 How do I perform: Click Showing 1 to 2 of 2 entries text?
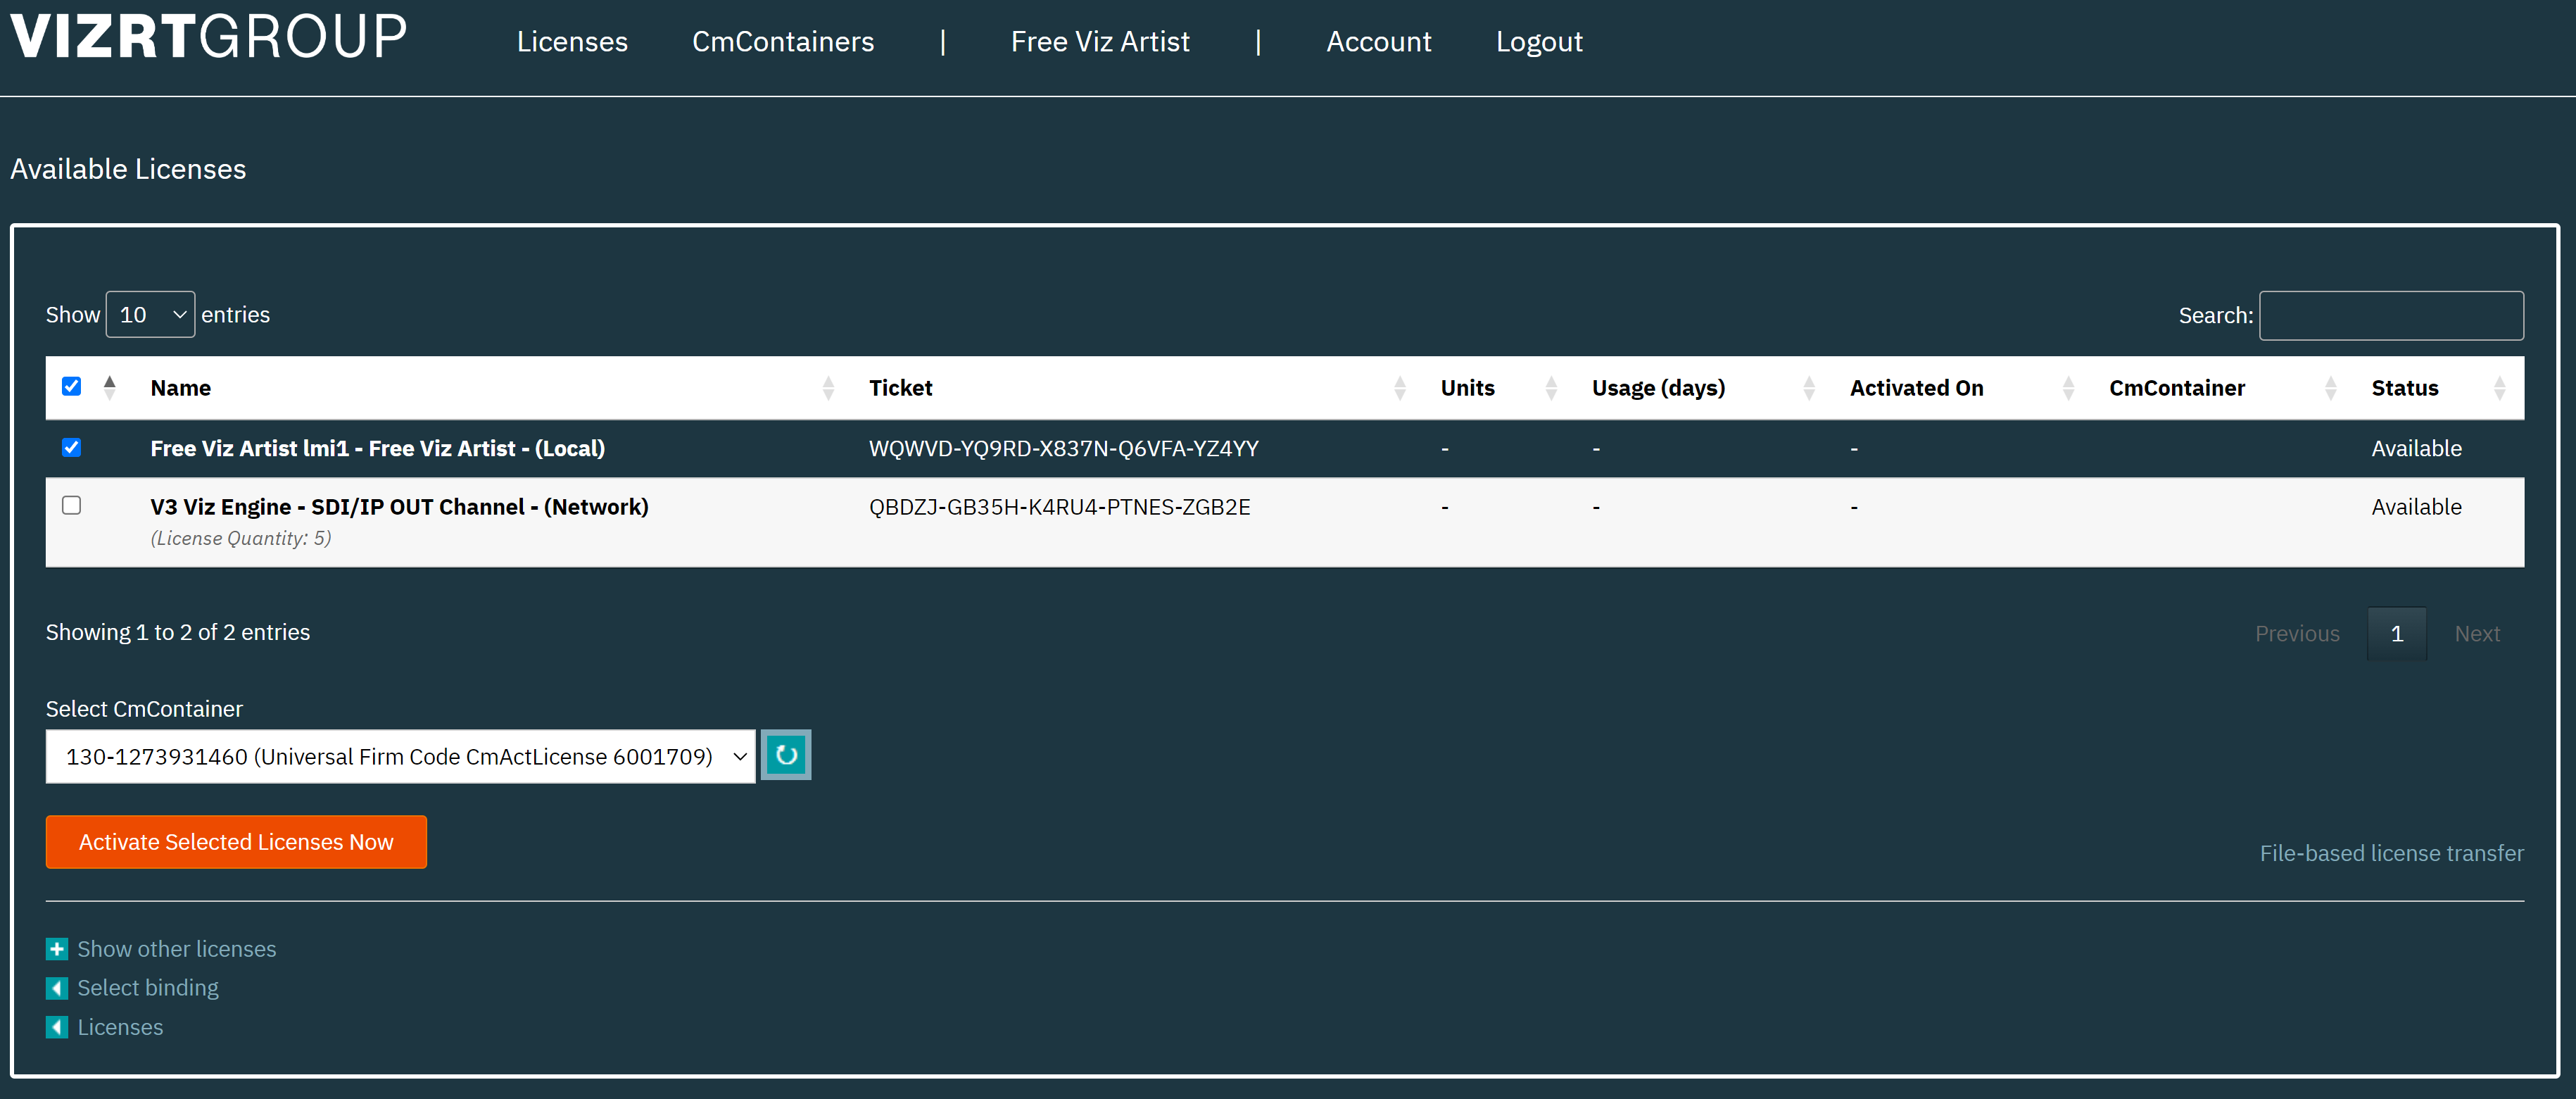(x=178, y=632)
